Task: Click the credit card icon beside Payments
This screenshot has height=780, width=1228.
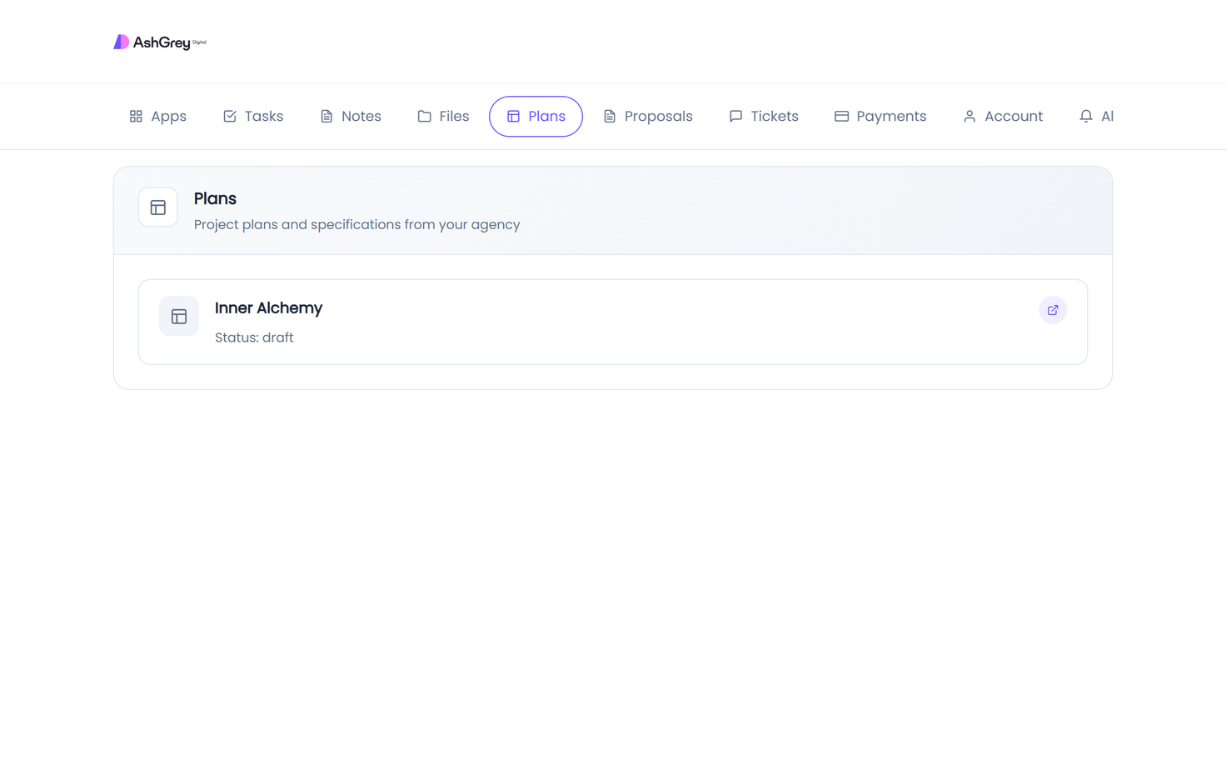Action: (842, 117)
